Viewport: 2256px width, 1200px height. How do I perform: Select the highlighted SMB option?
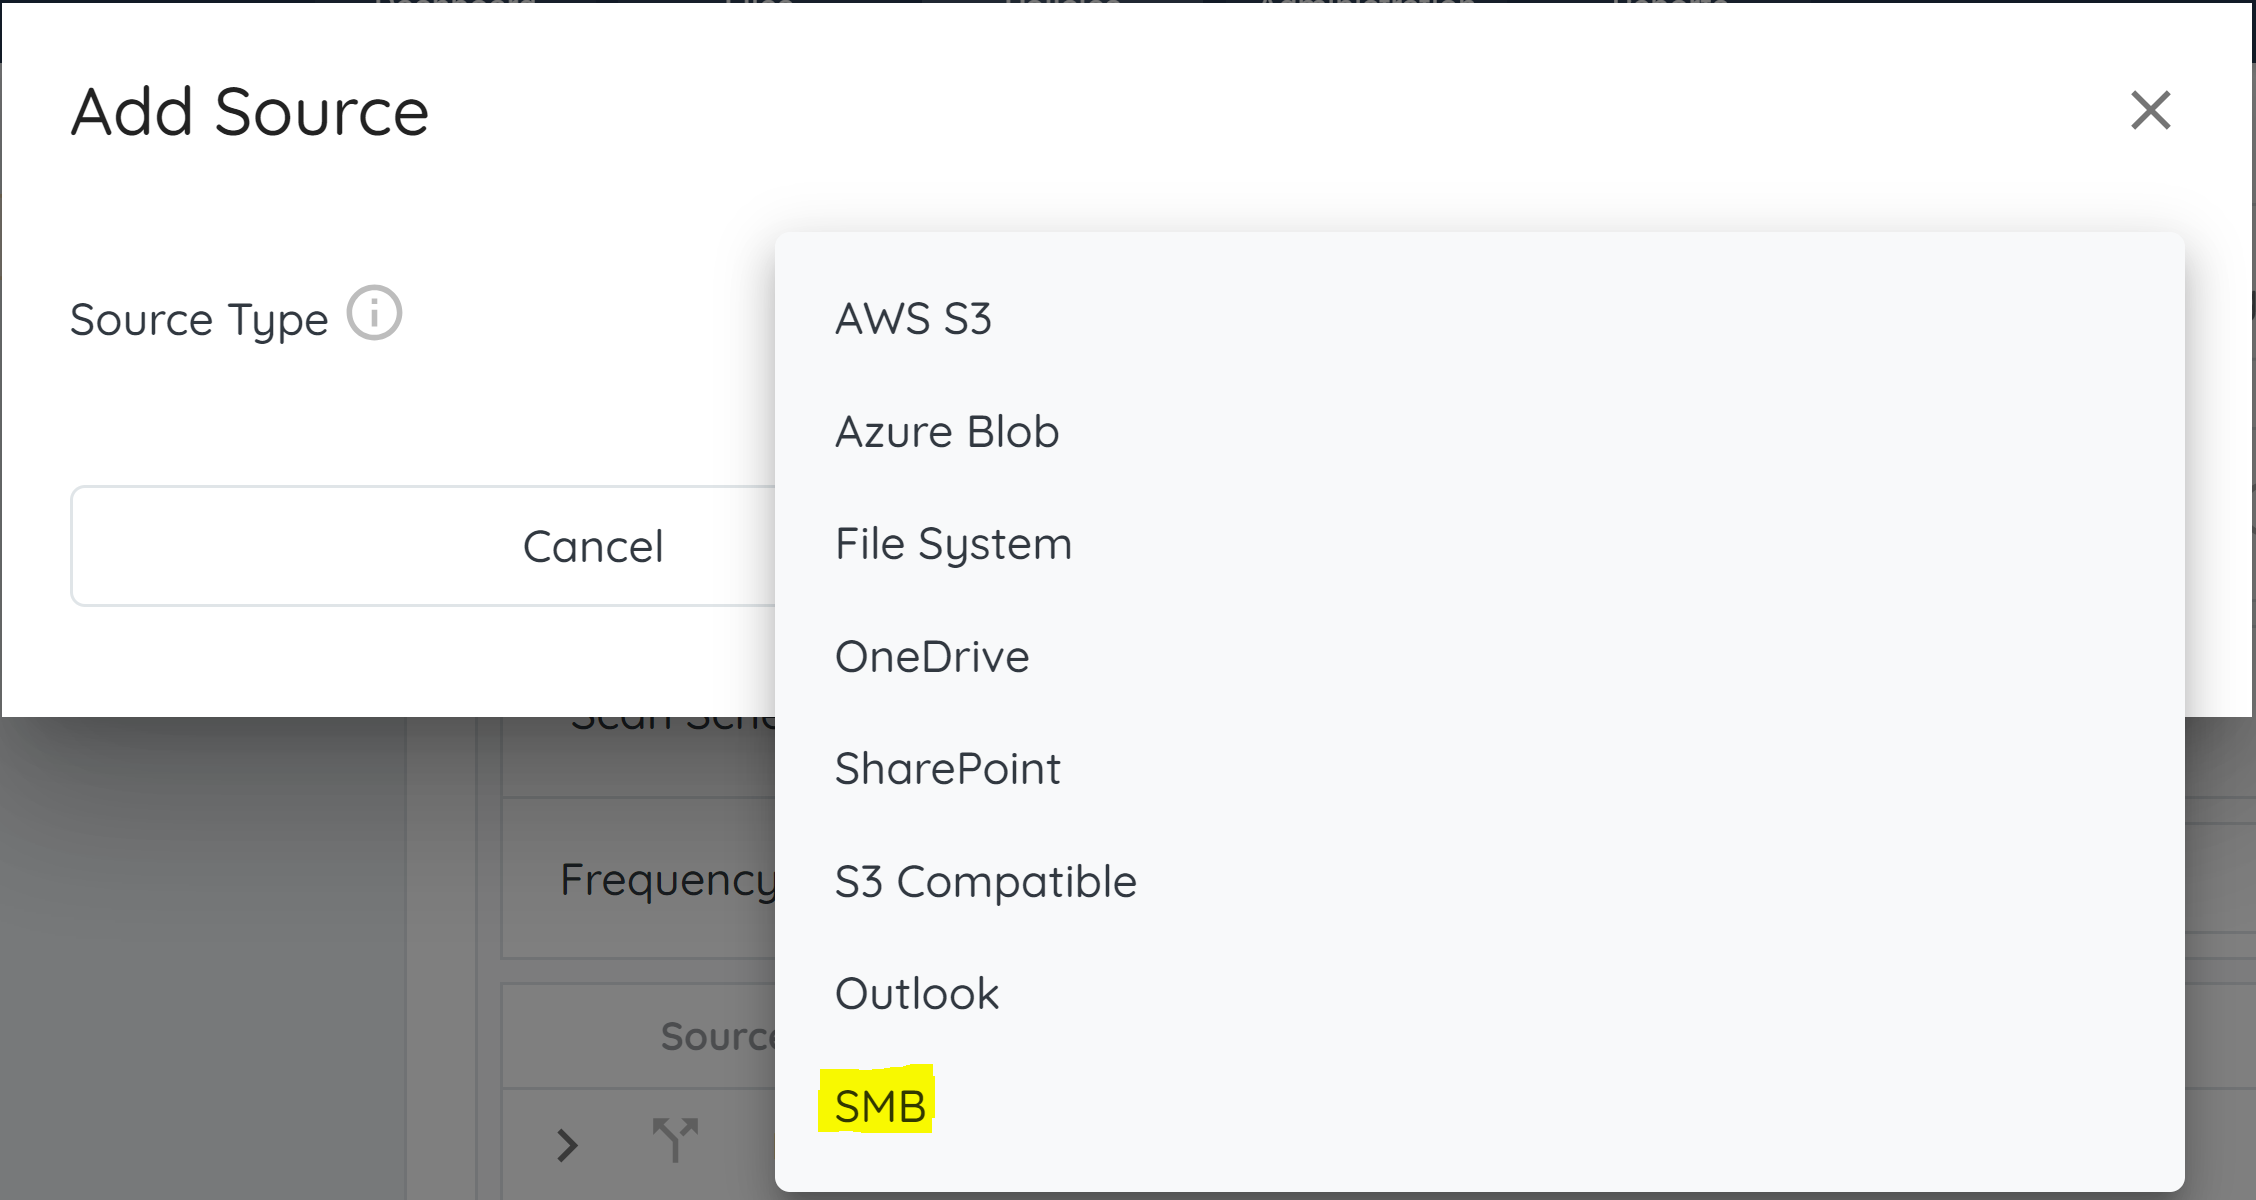pyautogui.click(x=880, y=1106)
